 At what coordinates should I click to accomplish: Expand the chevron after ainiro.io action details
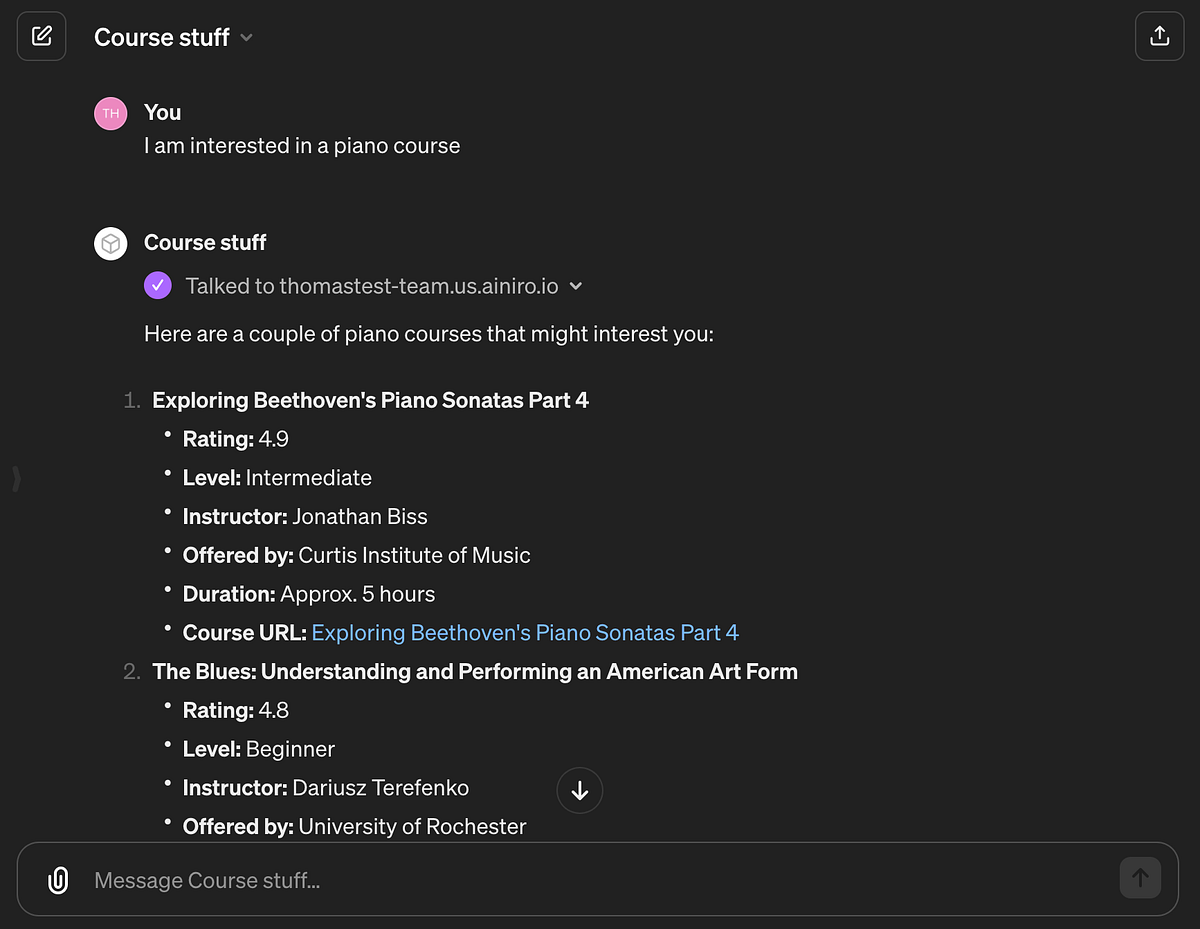[x=576, y=286]
